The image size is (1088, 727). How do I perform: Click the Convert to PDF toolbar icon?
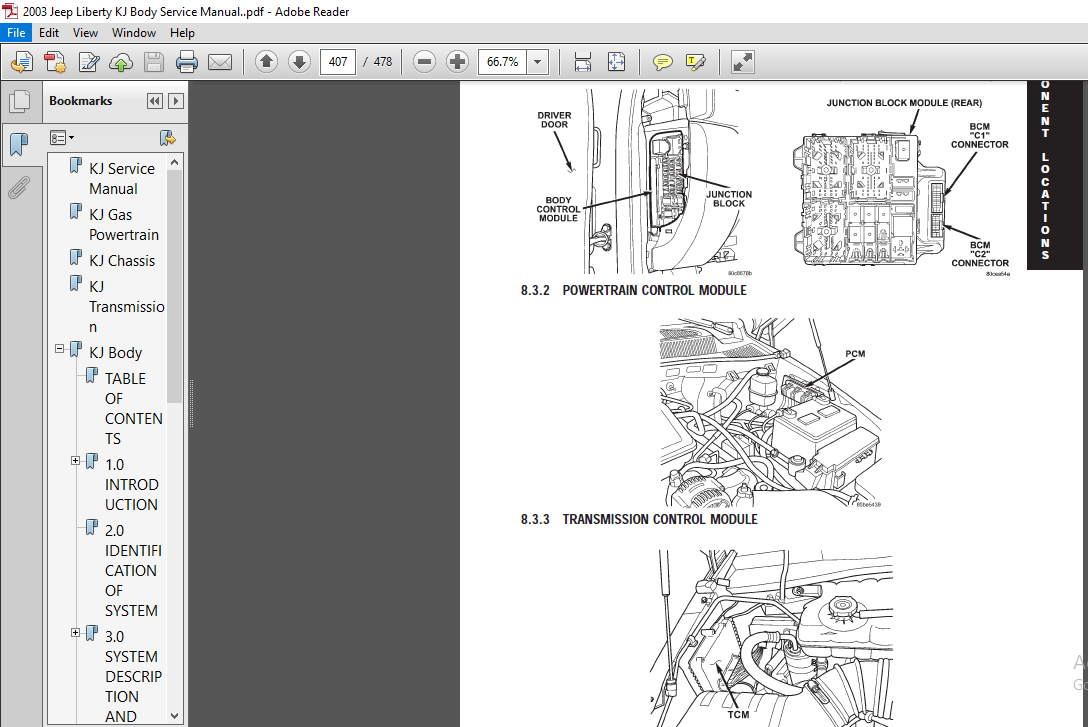(x=55, y=62)
